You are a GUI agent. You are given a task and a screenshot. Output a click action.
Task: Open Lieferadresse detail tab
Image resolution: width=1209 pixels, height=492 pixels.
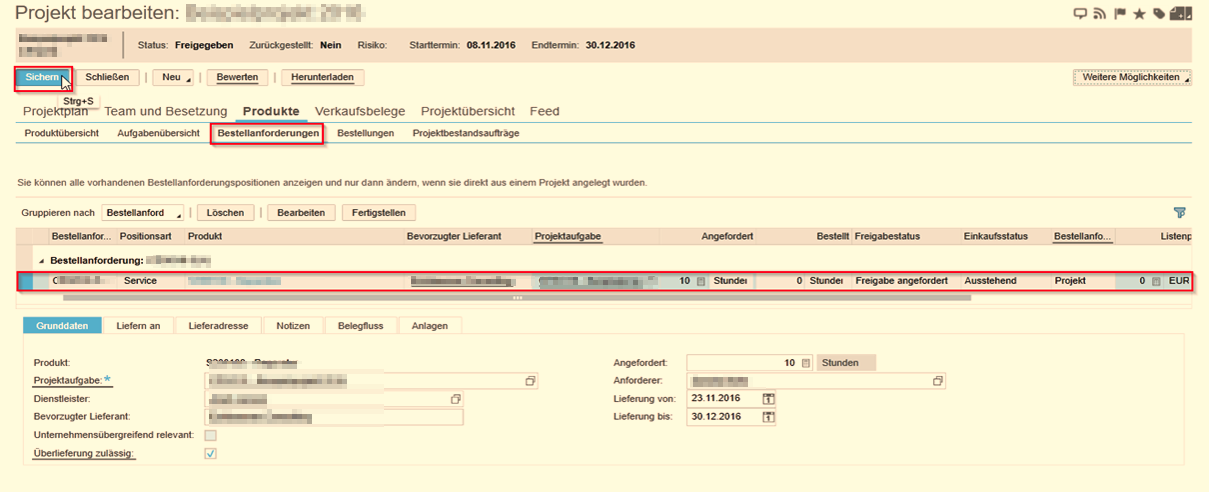[x=219, y=325]
